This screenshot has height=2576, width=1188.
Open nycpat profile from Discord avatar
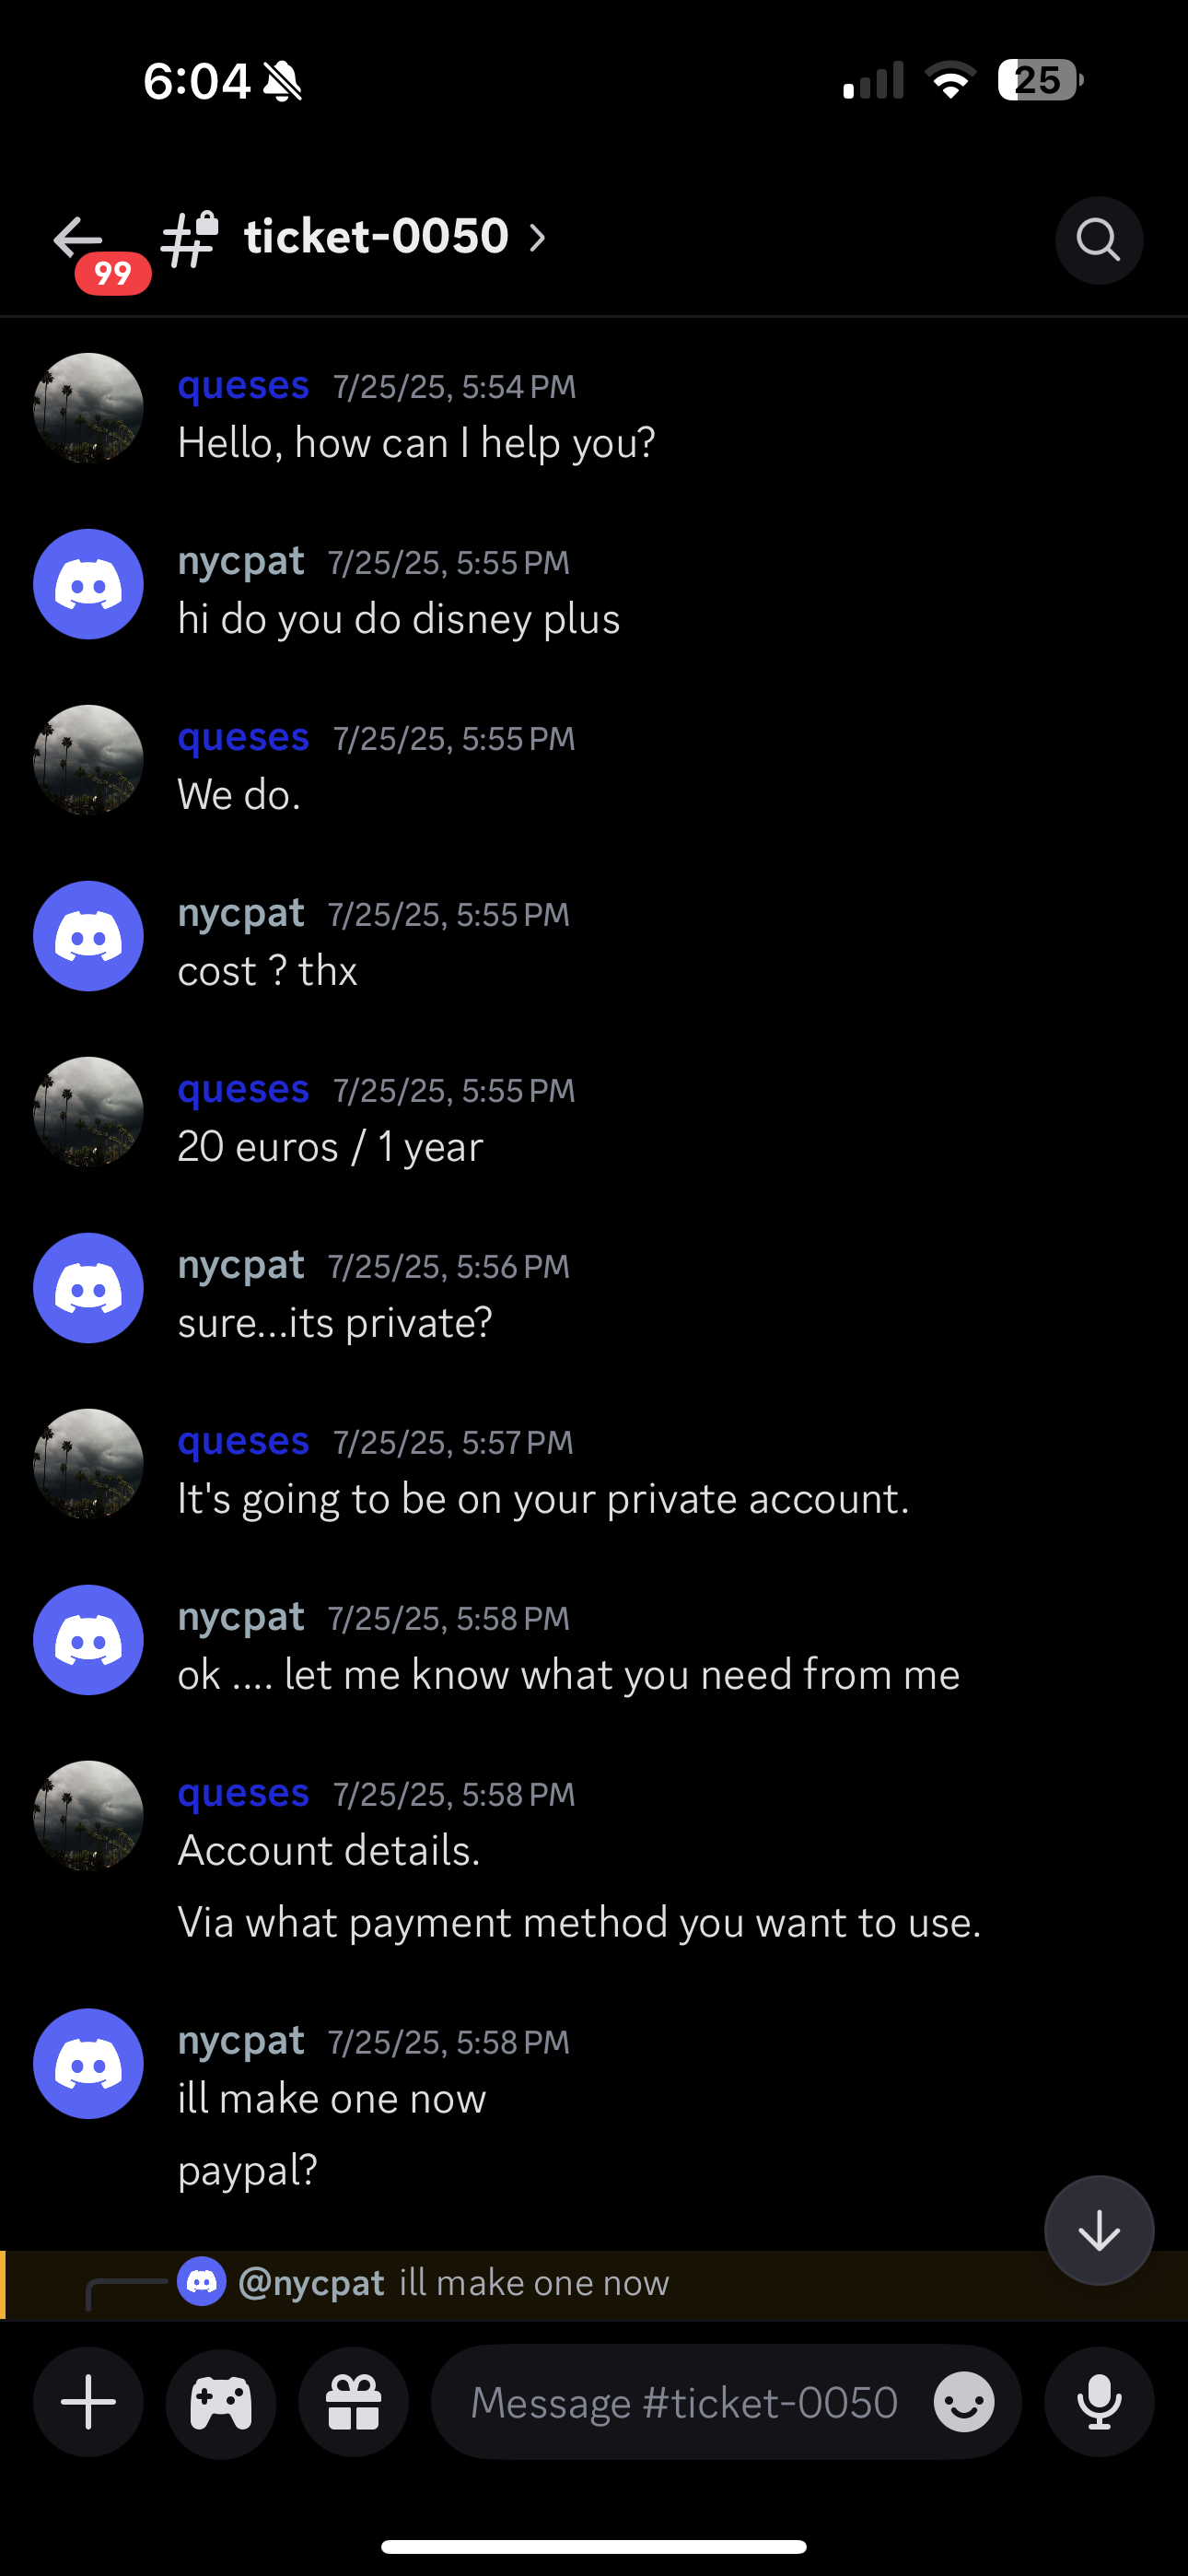tap(88, 584)
